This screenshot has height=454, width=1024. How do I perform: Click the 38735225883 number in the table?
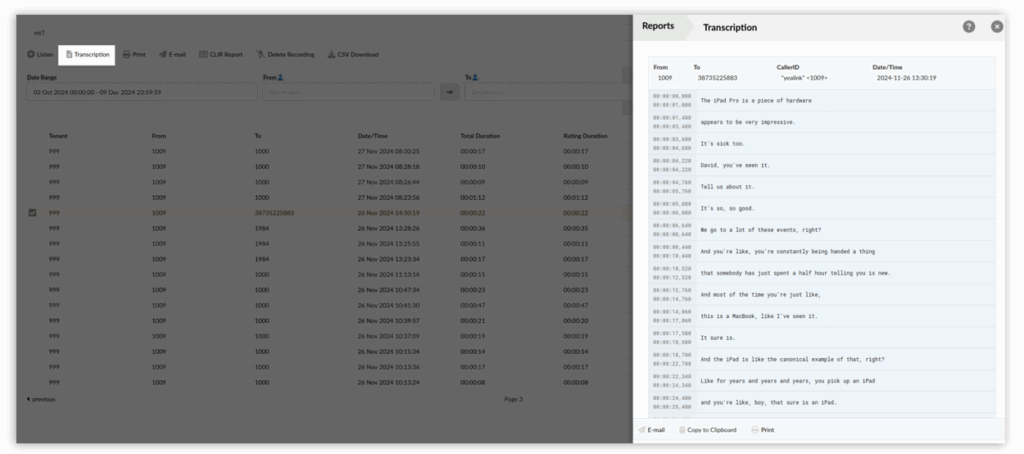274,213
